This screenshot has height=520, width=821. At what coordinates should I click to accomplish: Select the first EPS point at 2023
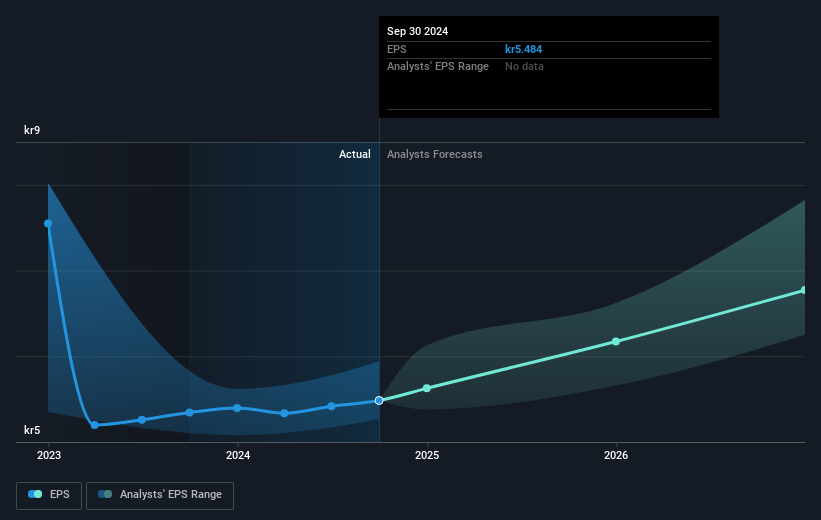(48, 224)
